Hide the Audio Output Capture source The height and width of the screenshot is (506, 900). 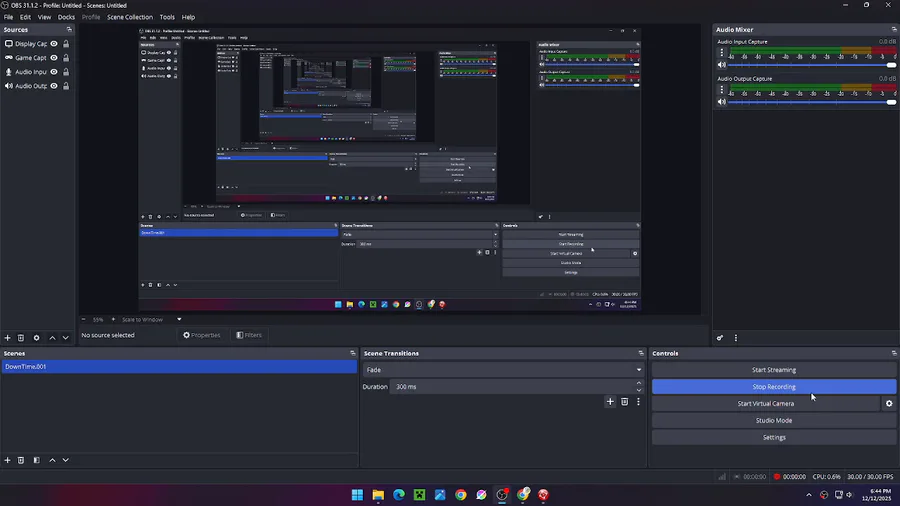click(54, 85)
